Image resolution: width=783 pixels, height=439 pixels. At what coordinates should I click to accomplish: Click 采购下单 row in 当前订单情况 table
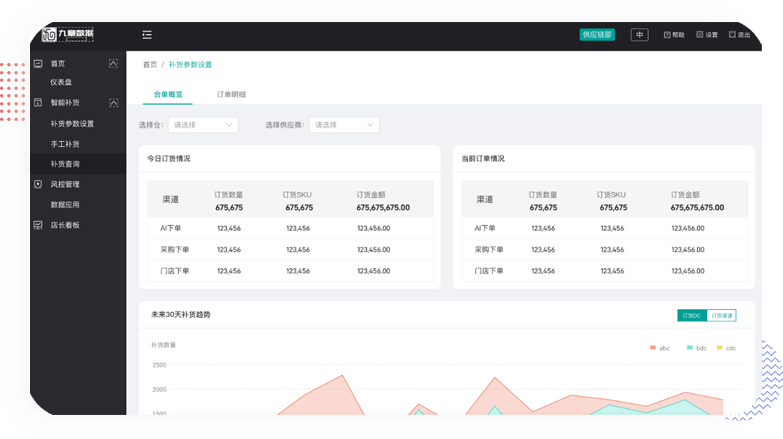pyautogui.click(x=605, y=249)
